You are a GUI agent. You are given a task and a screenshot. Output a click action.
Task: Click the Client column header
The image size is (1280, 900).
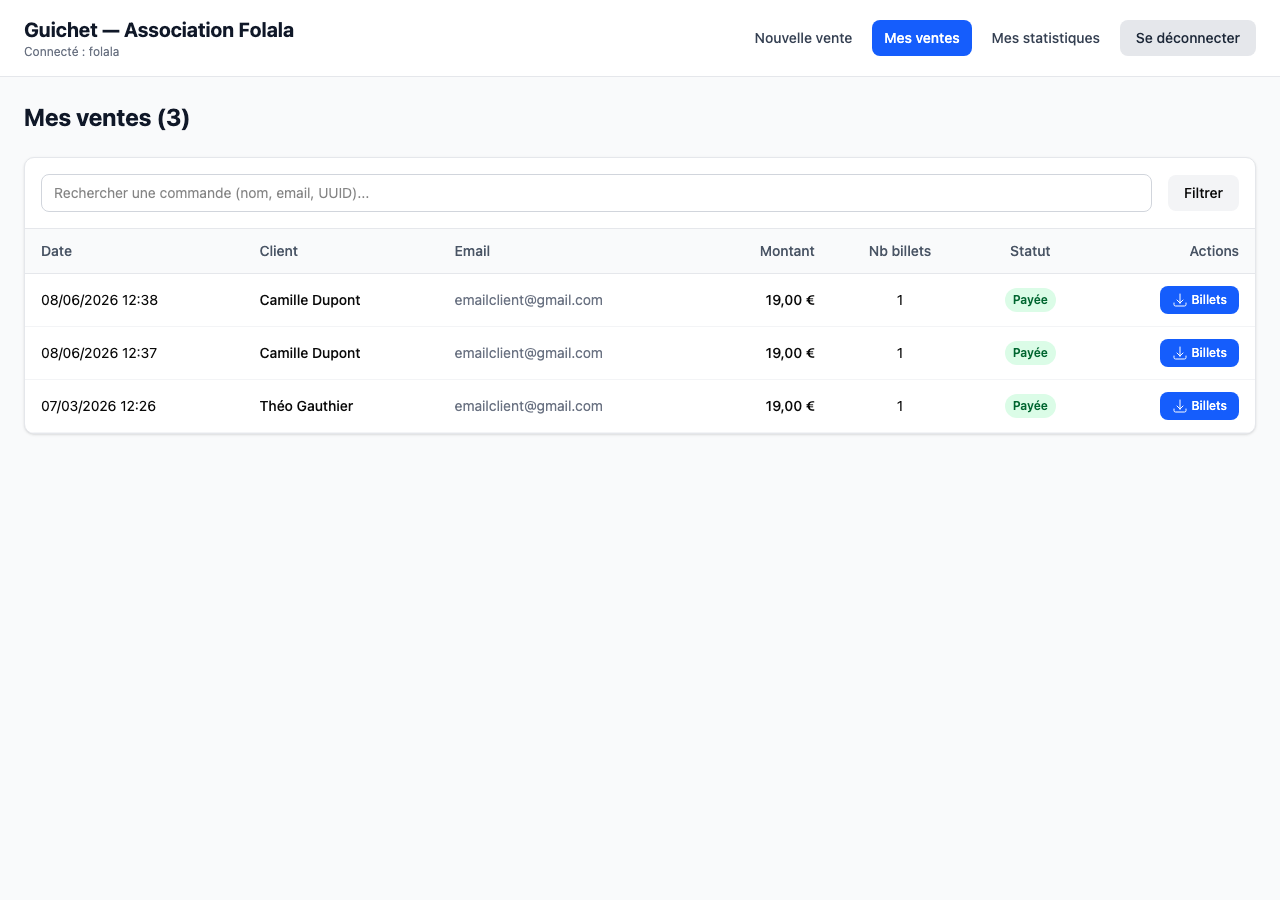click(279, 251)
